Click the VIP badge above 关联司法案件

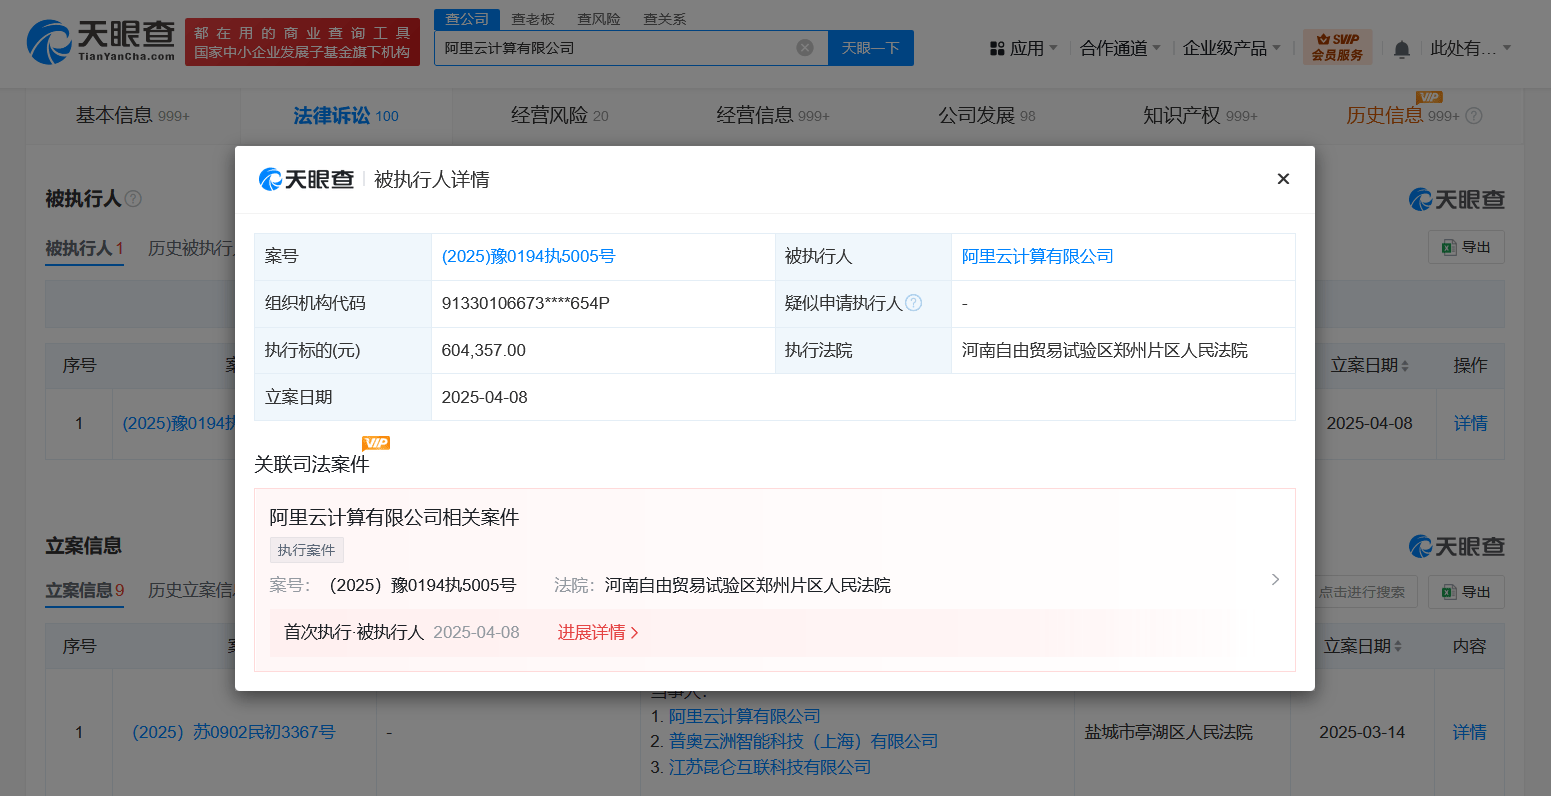tap(376, 443)
